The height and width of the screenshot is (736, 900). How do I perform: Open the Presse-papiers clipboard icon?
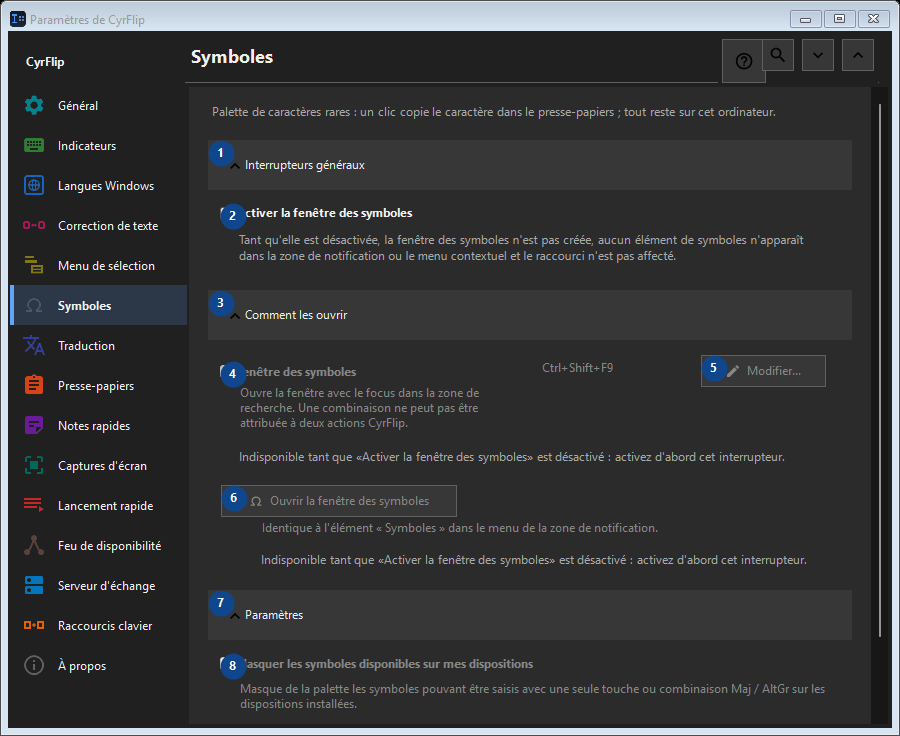tap(34, 385)
